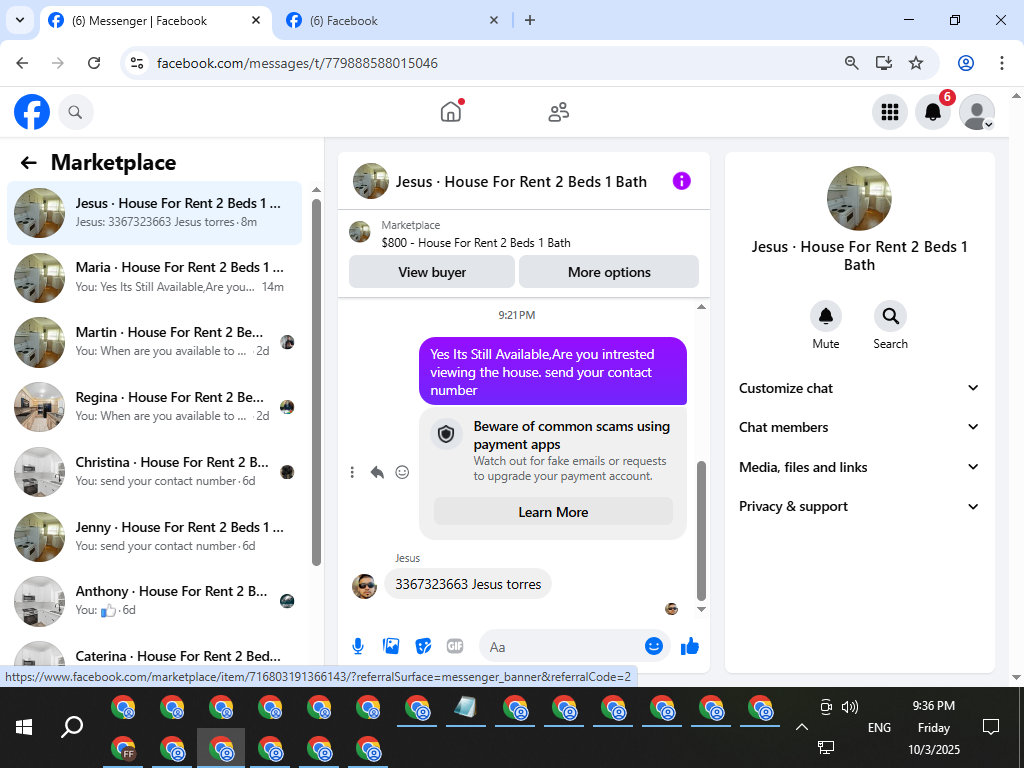Open Christina House For Rent conversation
Viewport: 1024px width, 768px height.
155,472
